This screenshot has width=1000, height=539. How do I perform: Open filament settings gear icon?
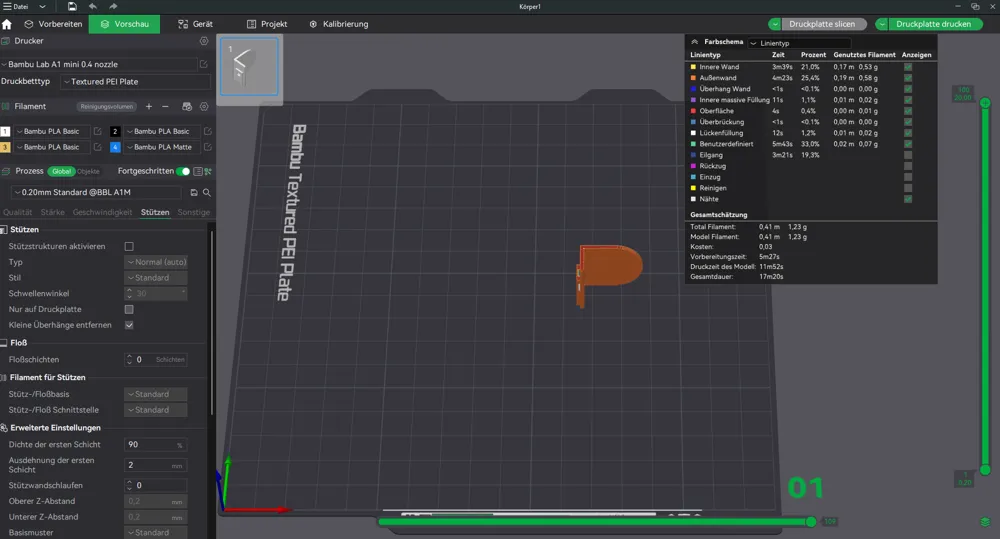(204, 107)
